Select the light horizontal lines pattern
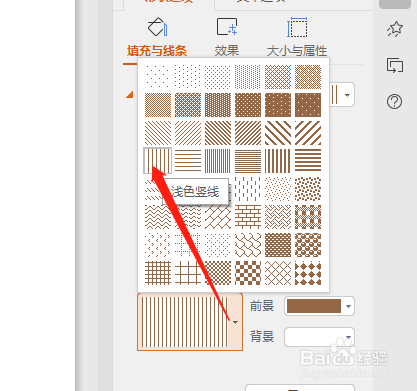The width and height of the screenshot is (417, 391). coord(188,161)
